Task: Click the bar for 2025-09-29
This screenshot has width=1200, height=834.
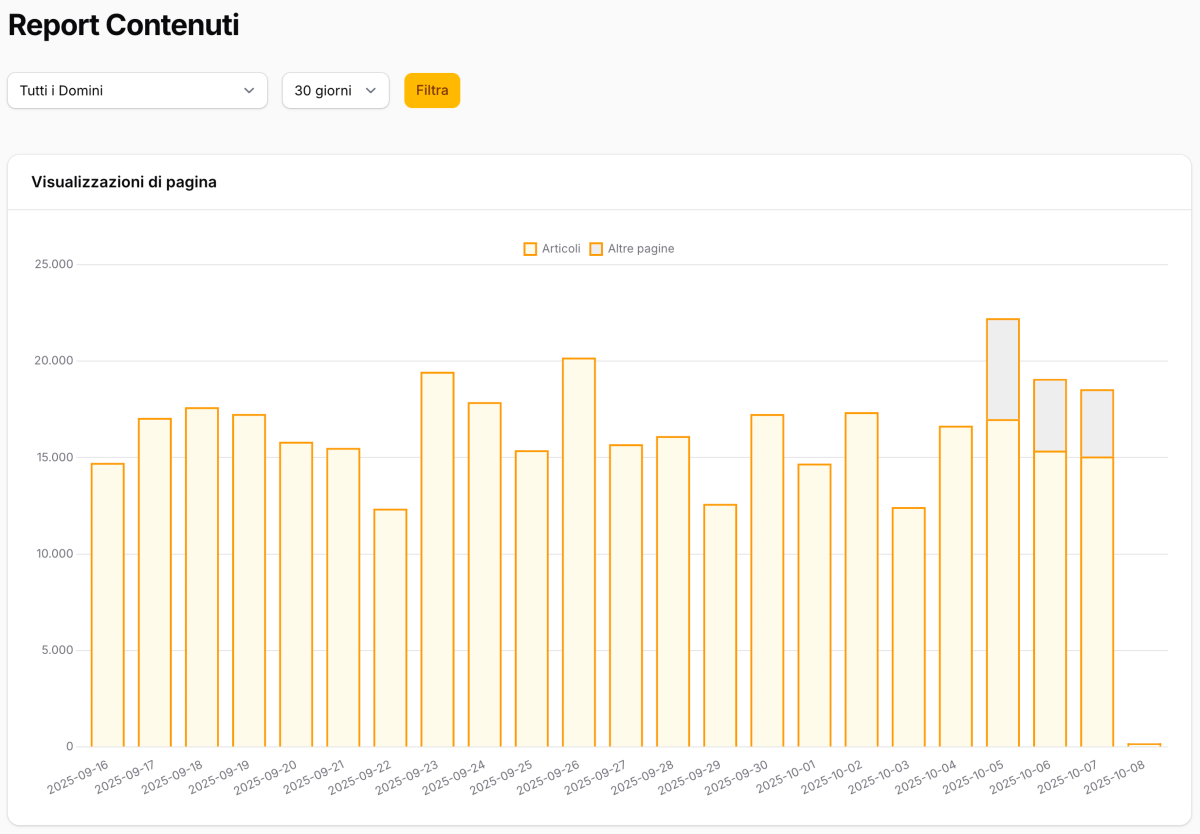Action: [x=720, y=625]
